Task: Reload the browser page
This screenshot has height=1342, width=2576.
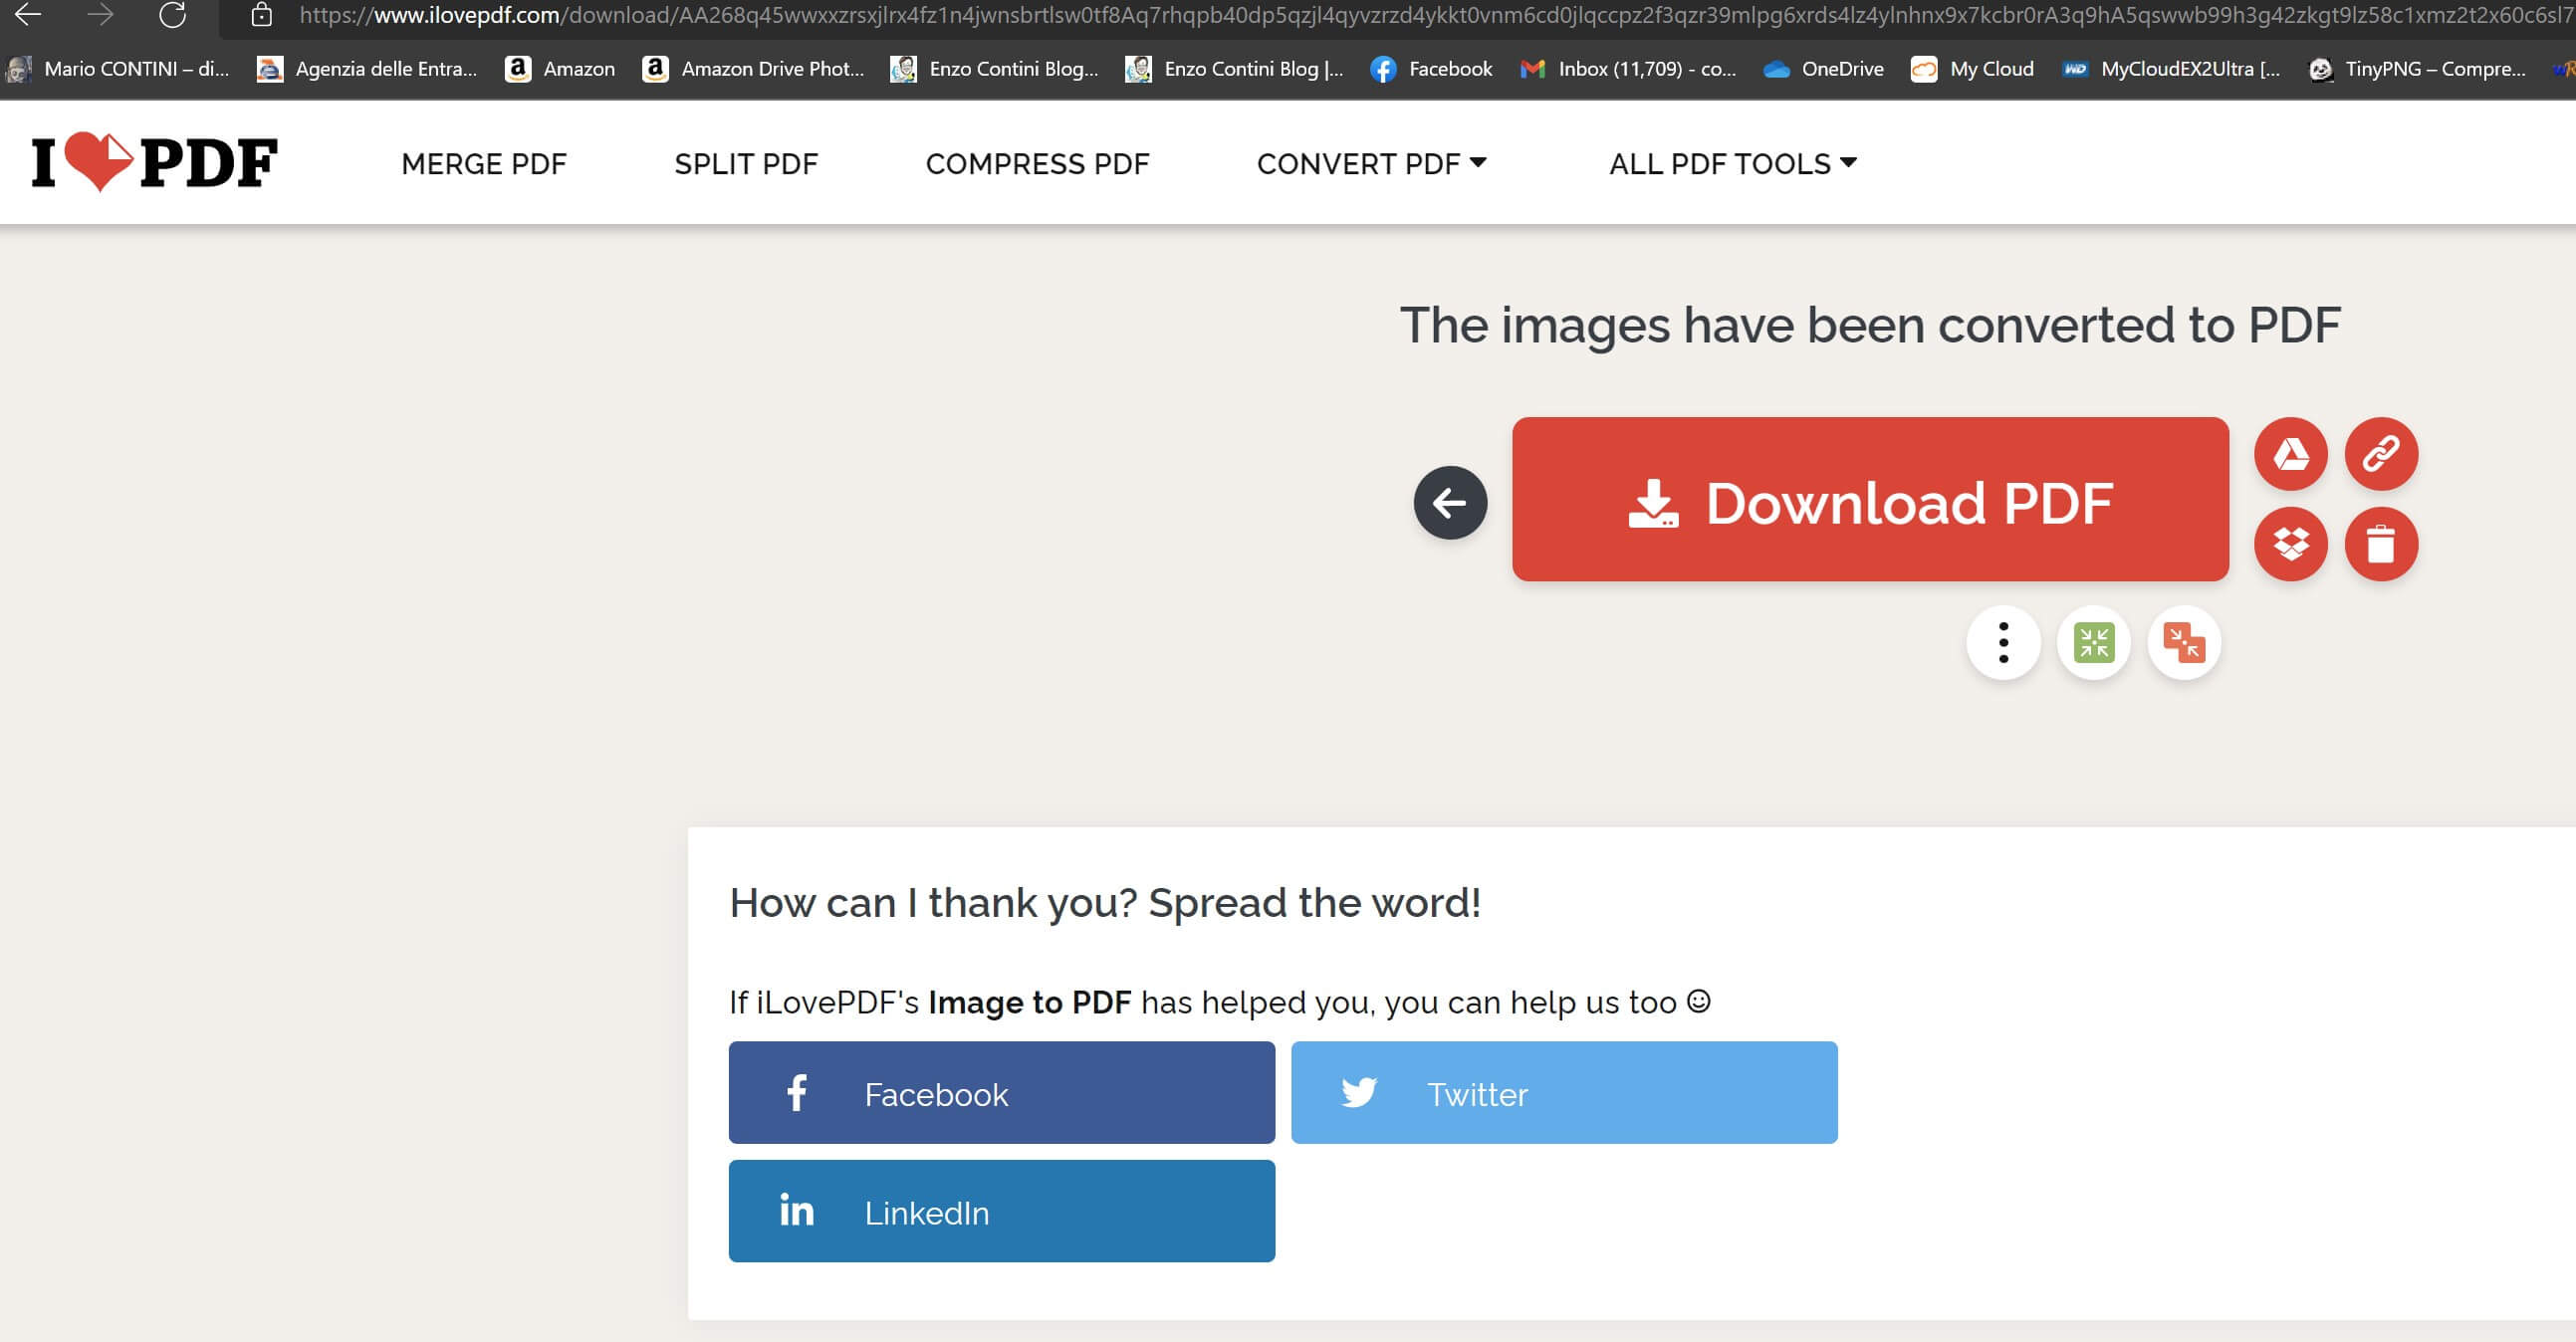Action: click(172, 15)
